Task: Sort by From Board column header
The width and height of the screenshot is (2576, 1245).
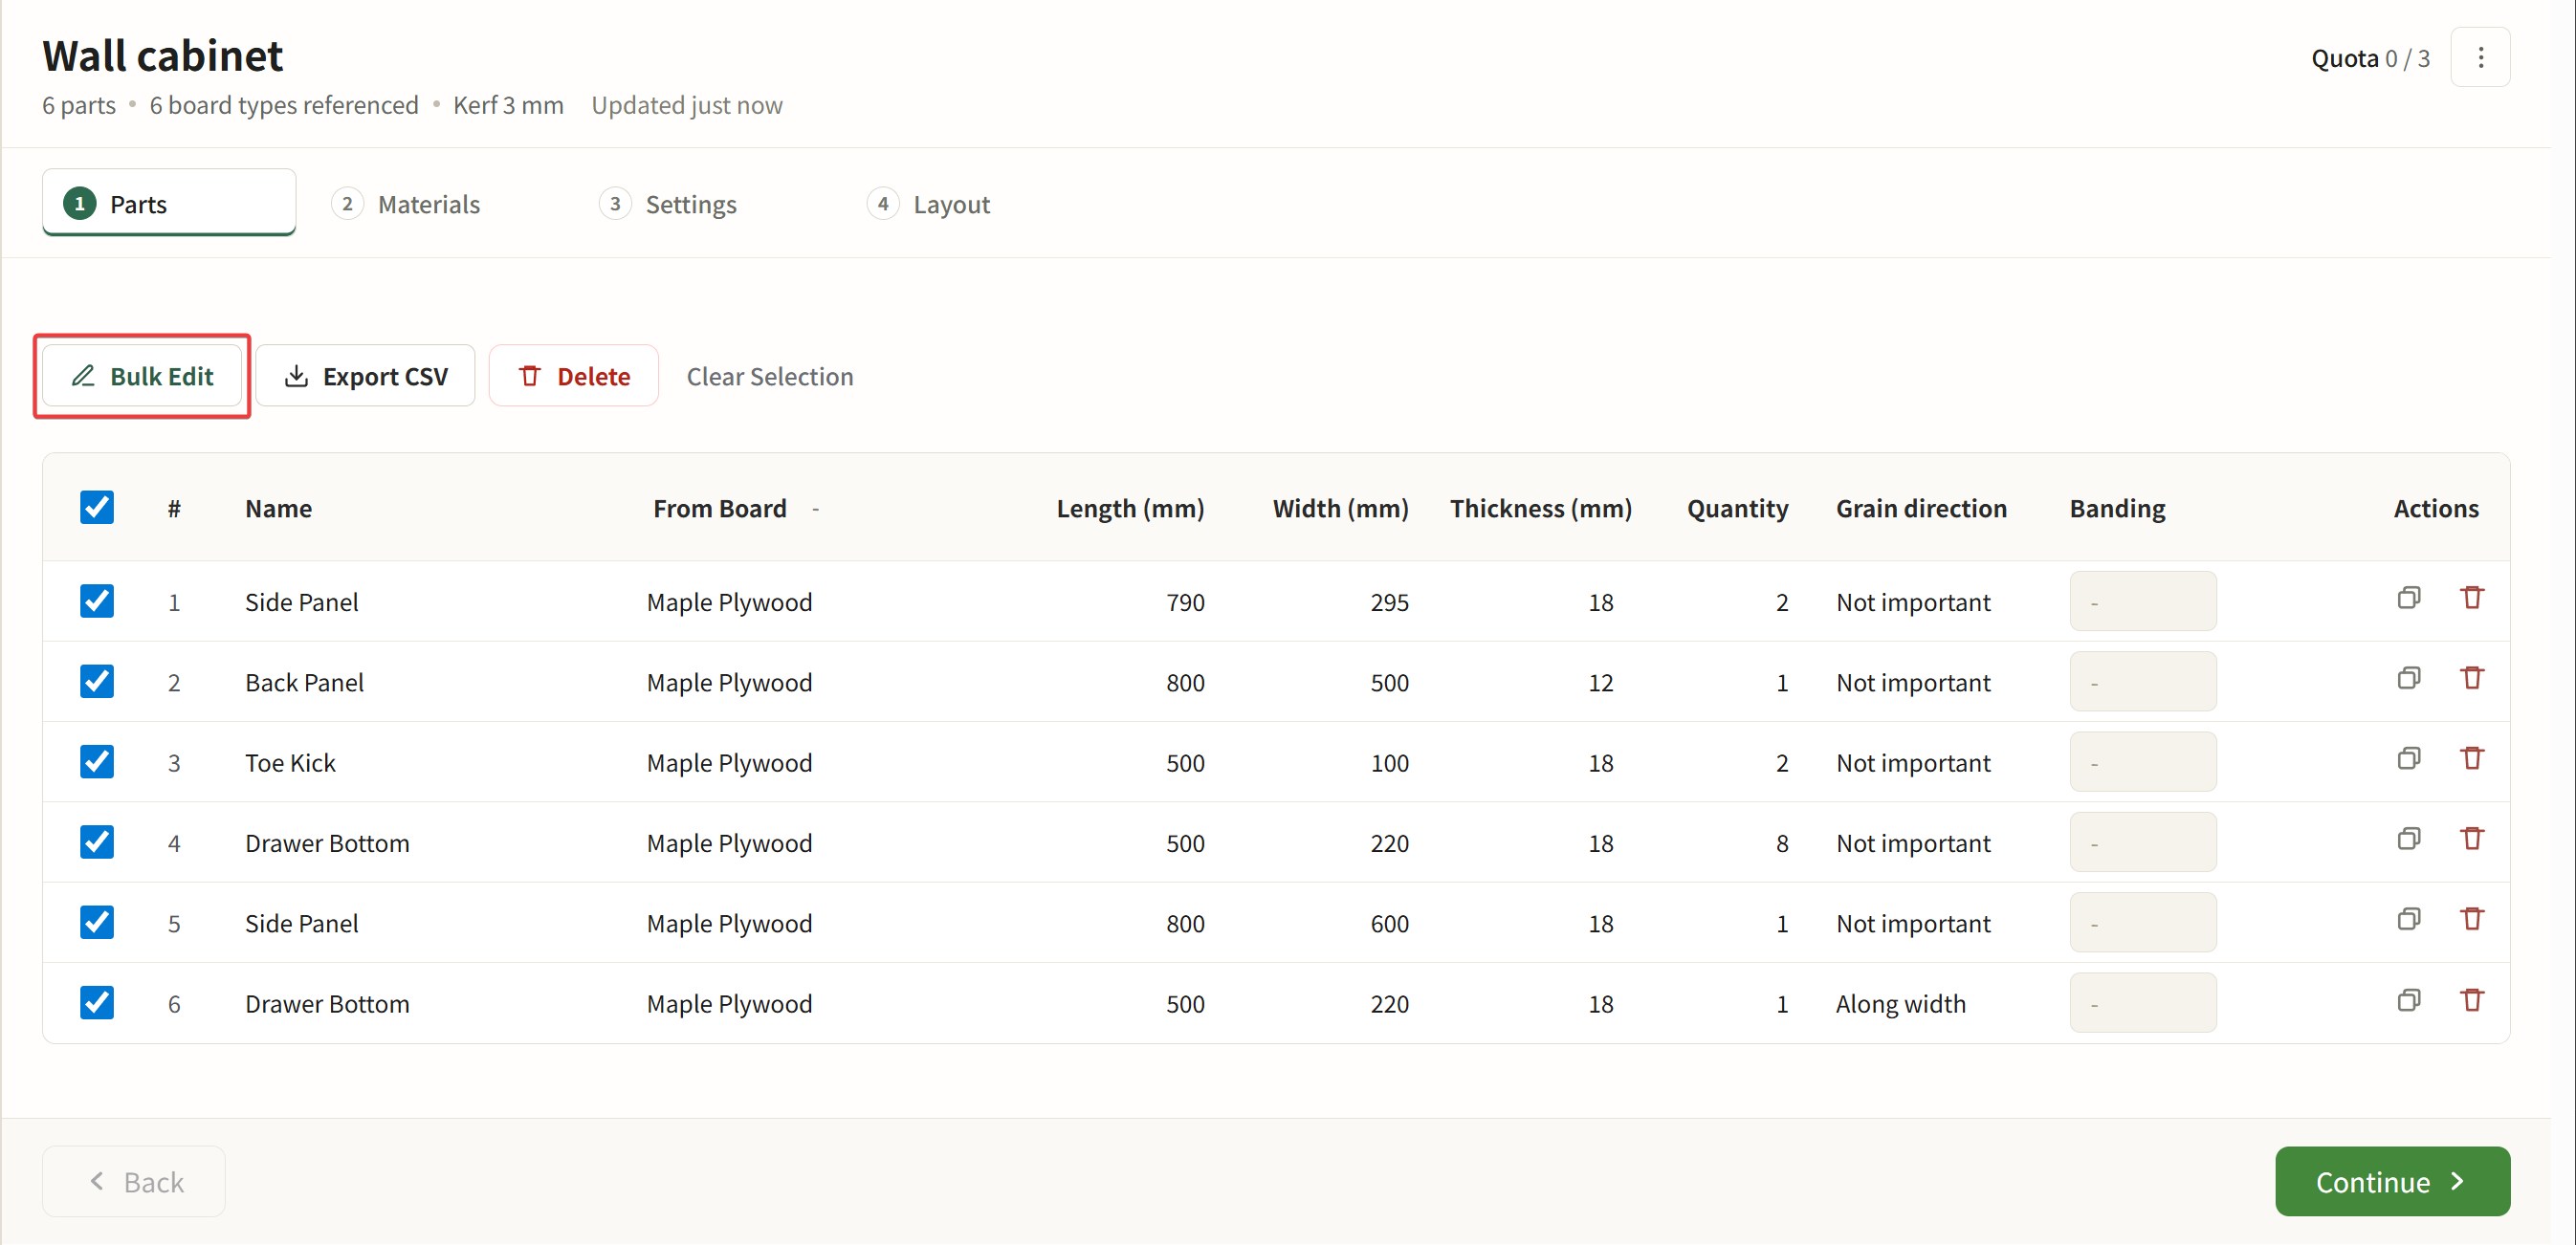Action: point(719,509)
